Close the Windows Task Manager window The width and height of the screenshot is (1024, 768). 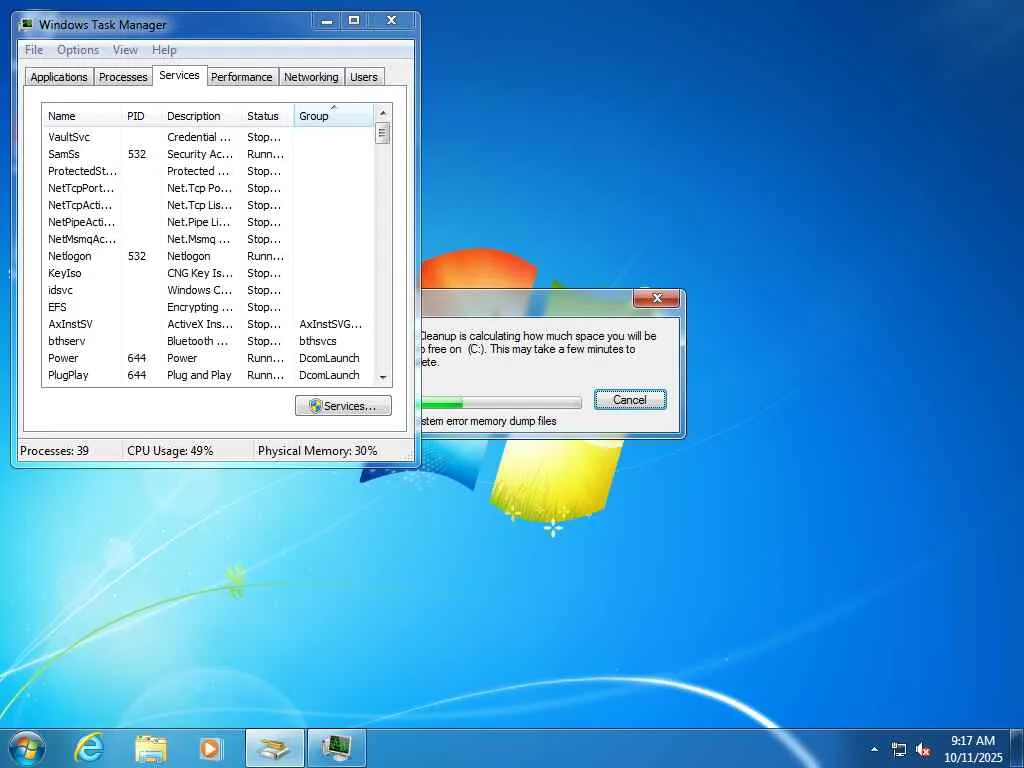click(x=391, y=21)
